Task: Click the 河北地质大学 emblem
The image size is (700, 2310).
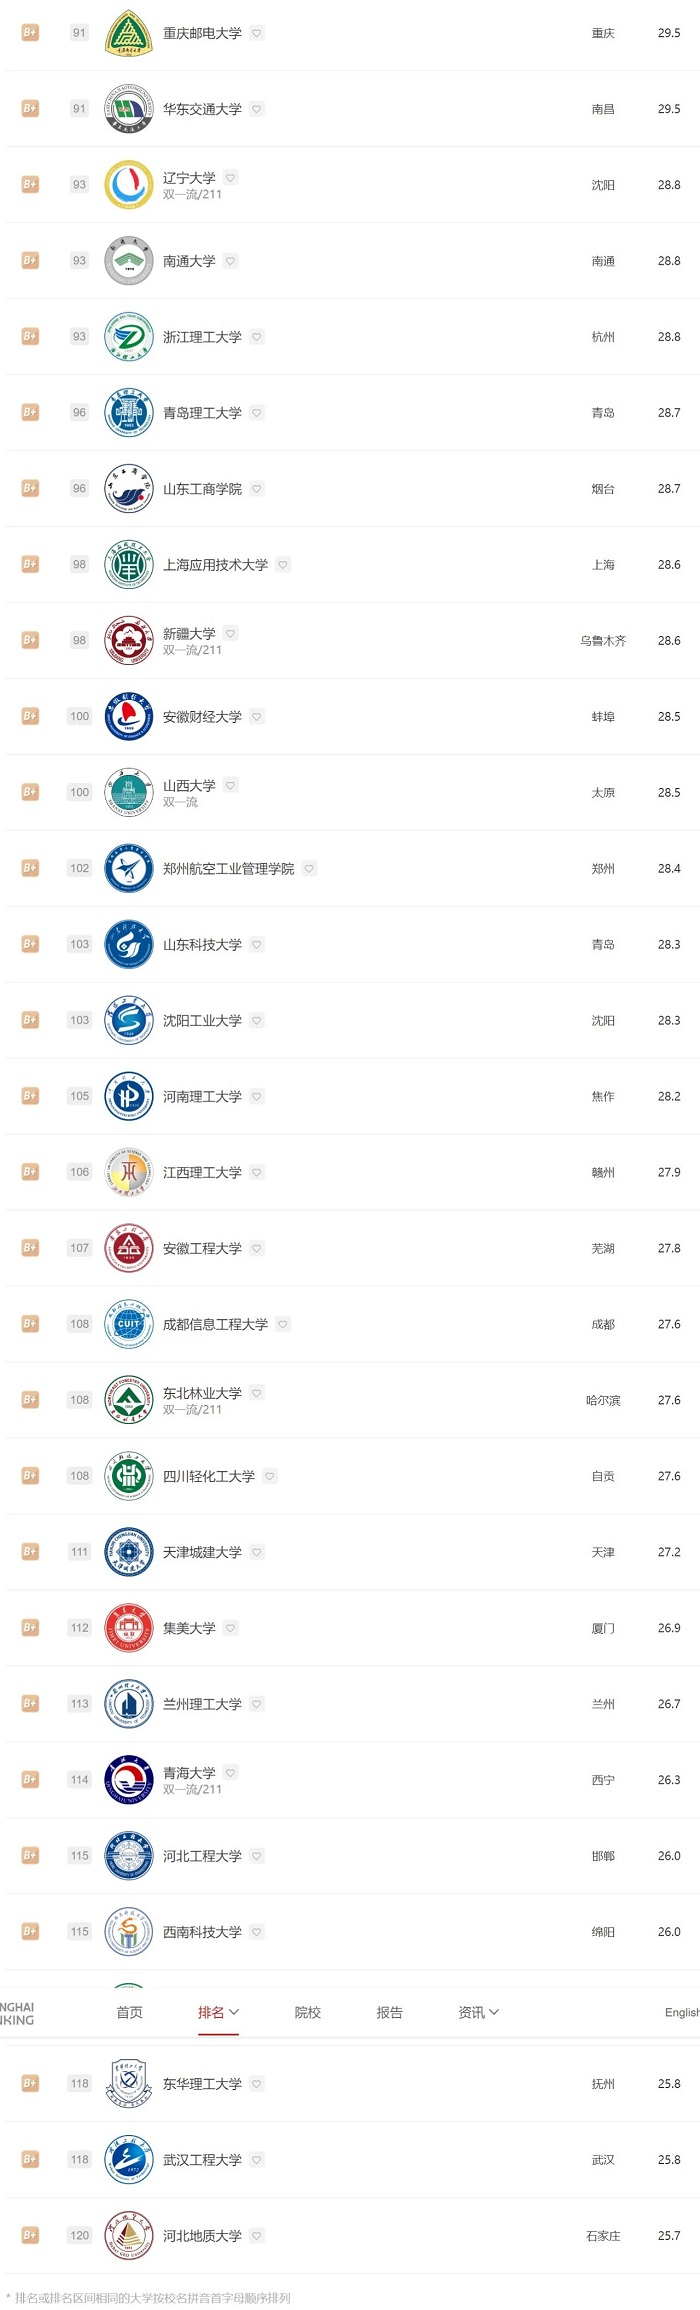Action: [x=129, y=2235]
